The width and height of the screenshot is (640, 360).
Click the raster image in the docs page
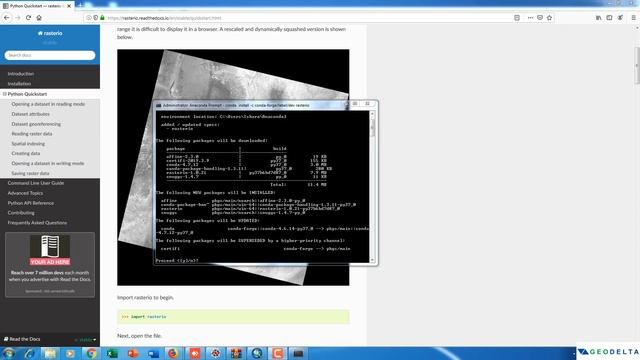click(x=233, y=167)
